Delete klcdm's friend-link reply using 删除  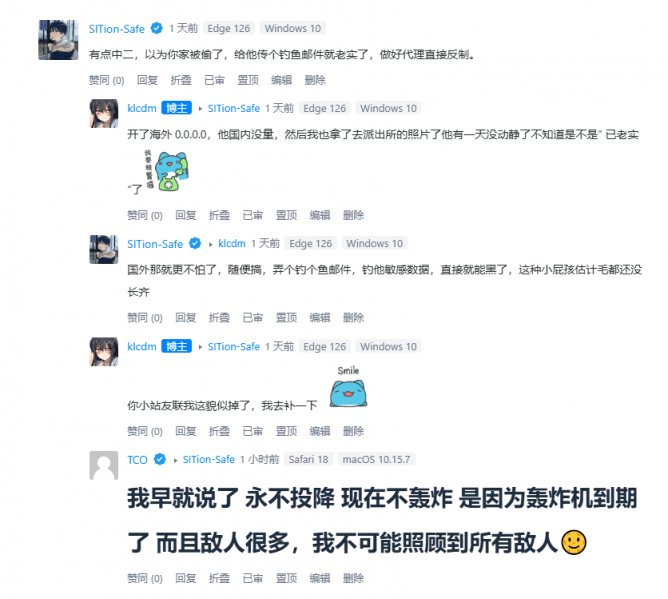[354, 431]
